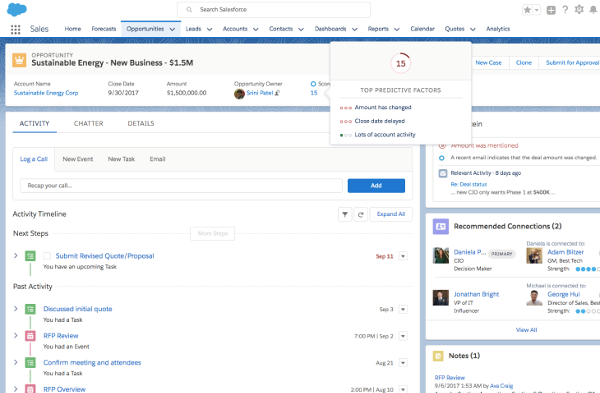The height and width of the screenshot is (393, 600).
Task: Open the Analytics nav tab
Action: pos(498,29)
